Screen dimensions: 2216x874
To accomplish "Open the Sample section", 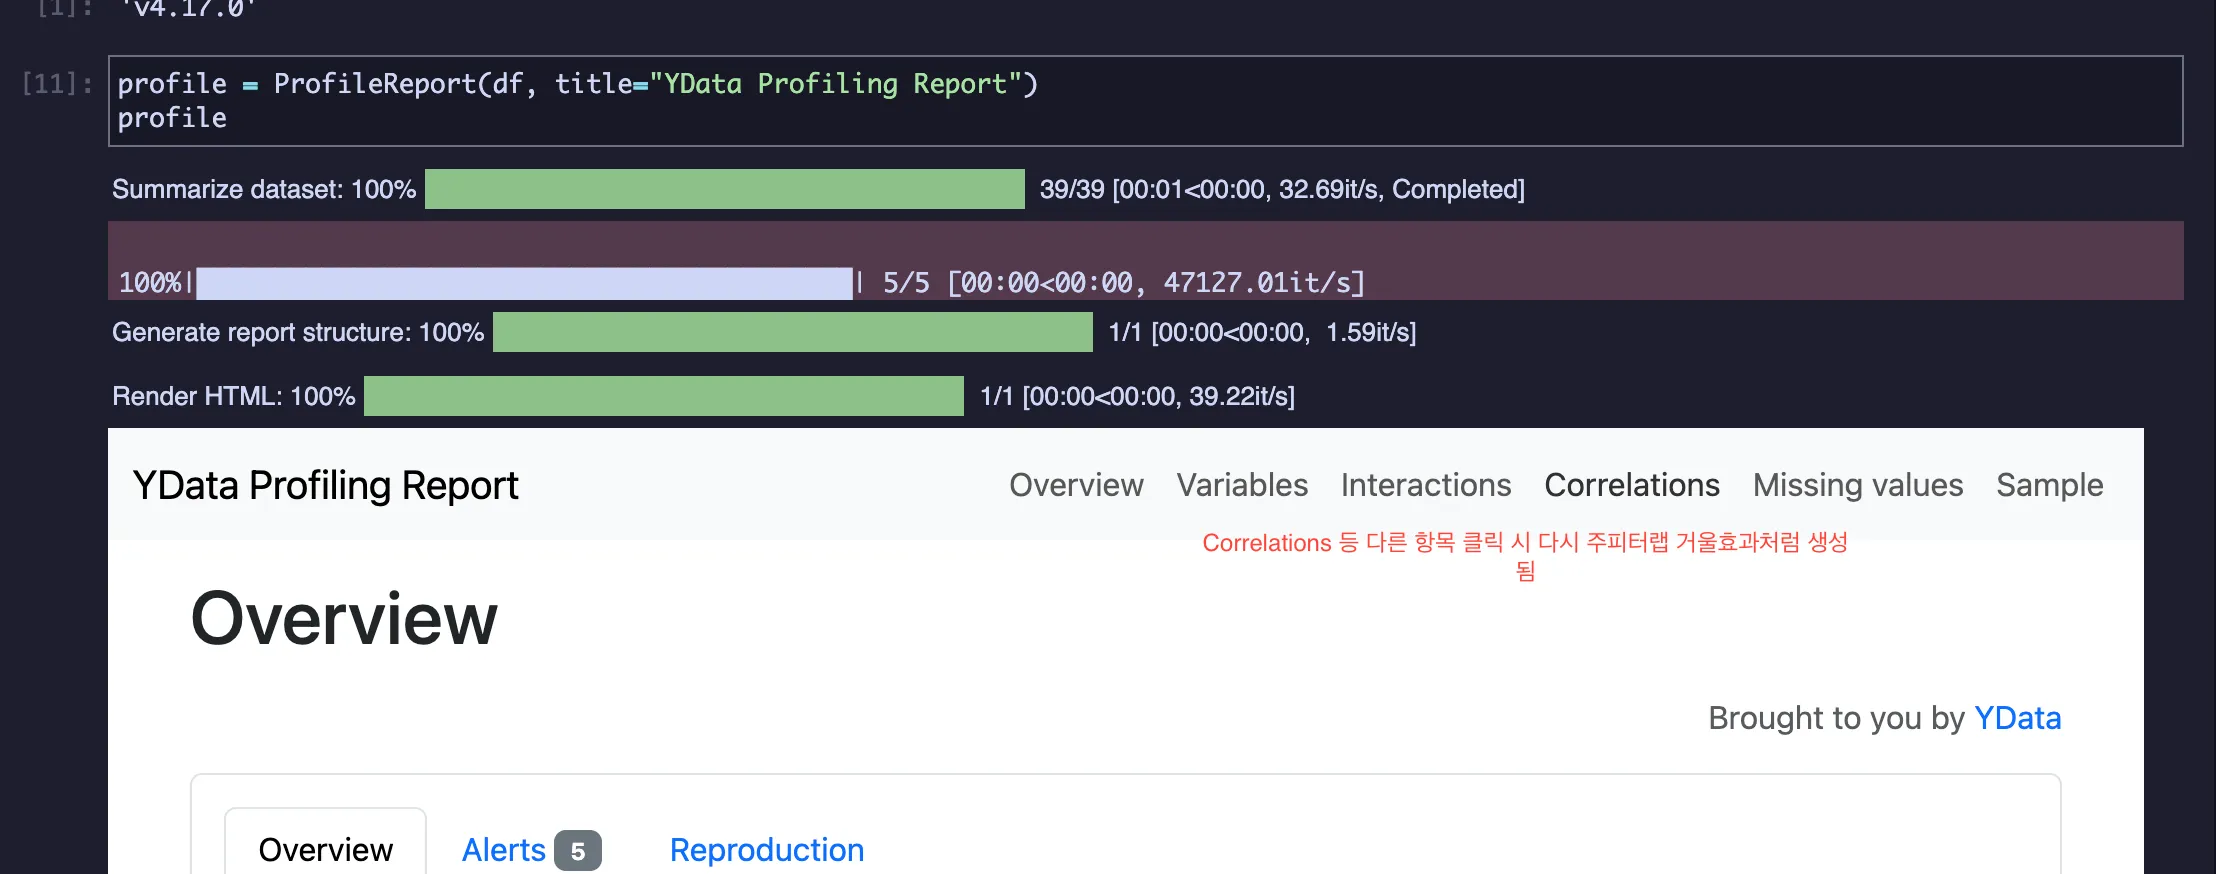I will click(2050, 485).
